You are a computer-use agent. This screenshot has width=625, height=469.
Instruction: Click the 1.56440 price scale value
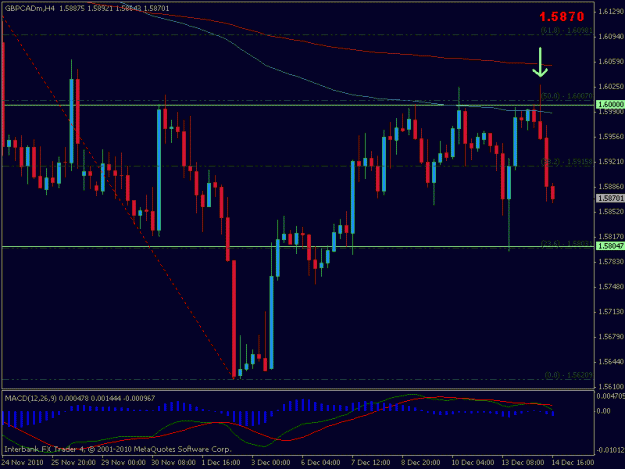[611, 362]
